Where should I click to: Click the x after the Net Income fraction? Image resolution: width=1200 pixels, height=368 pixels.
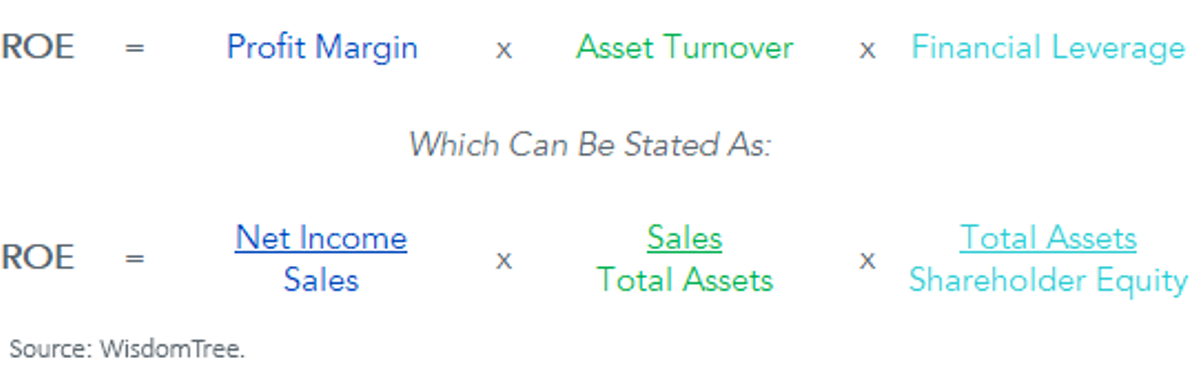[x=504, y=261]
